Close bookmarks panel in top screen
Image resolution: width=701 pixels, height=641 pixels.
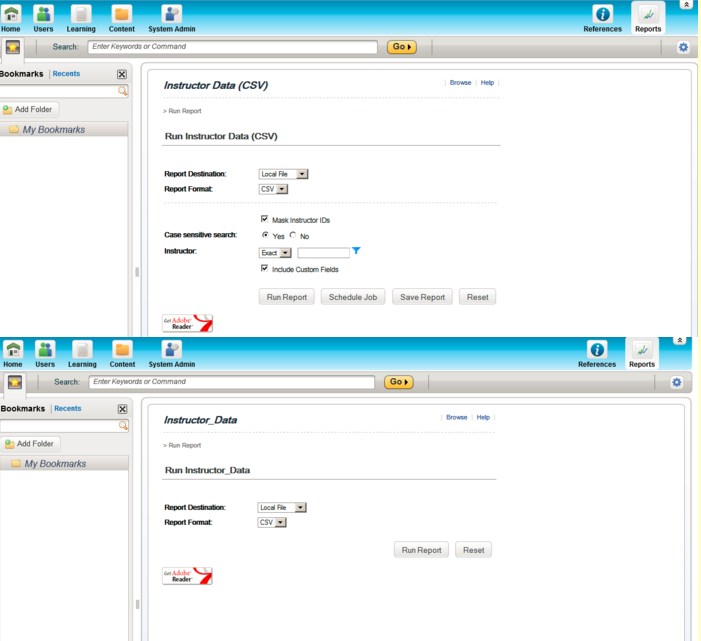click(x=122, y=74)
